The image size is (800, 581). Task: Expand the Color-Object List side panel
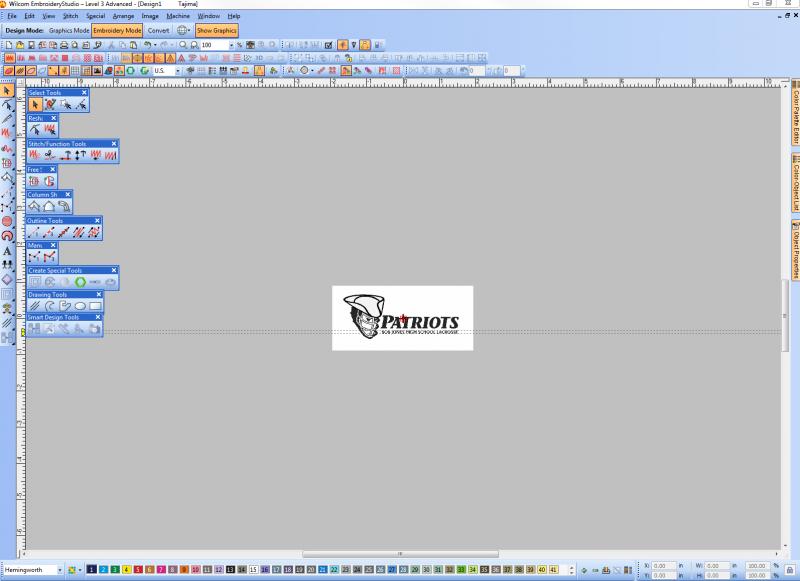pos(795,183)
